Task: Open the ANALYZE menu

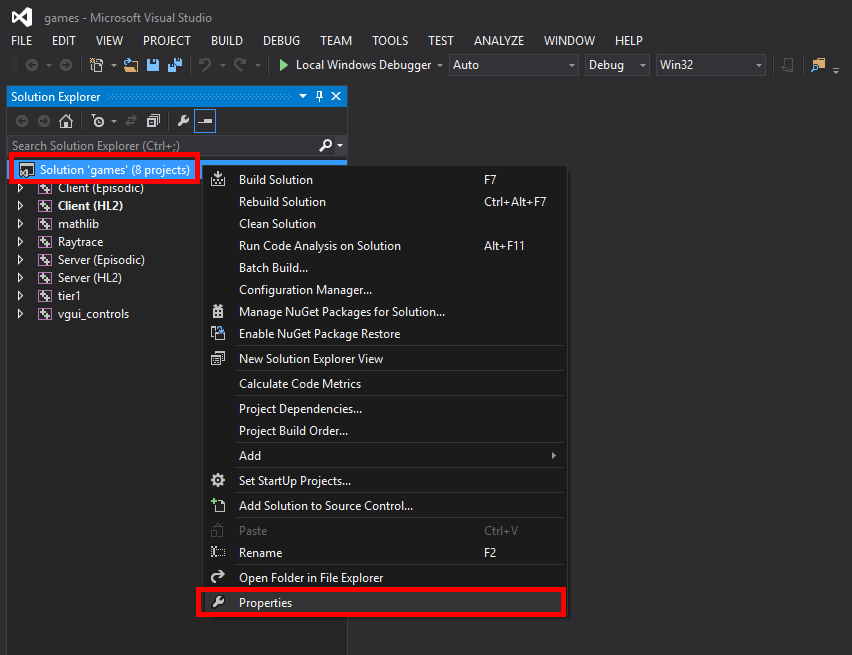Action: tap(499, 41)
